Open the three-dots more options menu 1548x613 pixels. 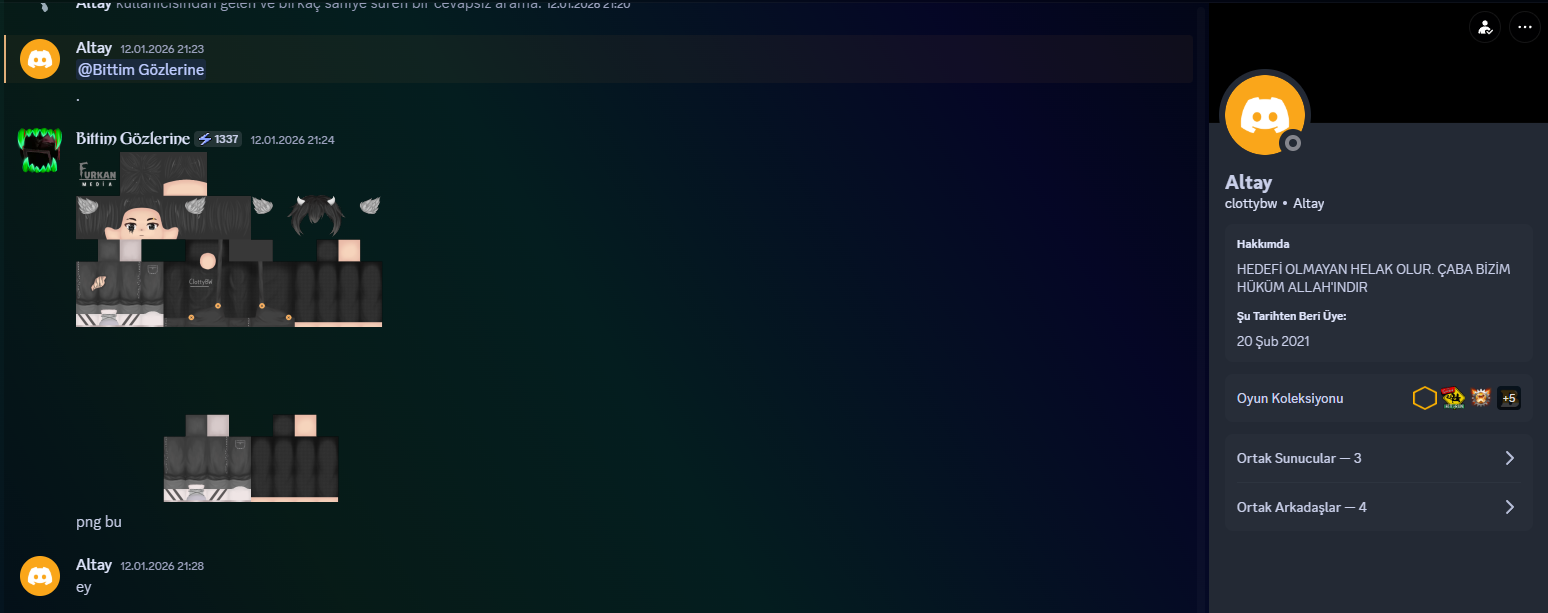[1524, 27]
